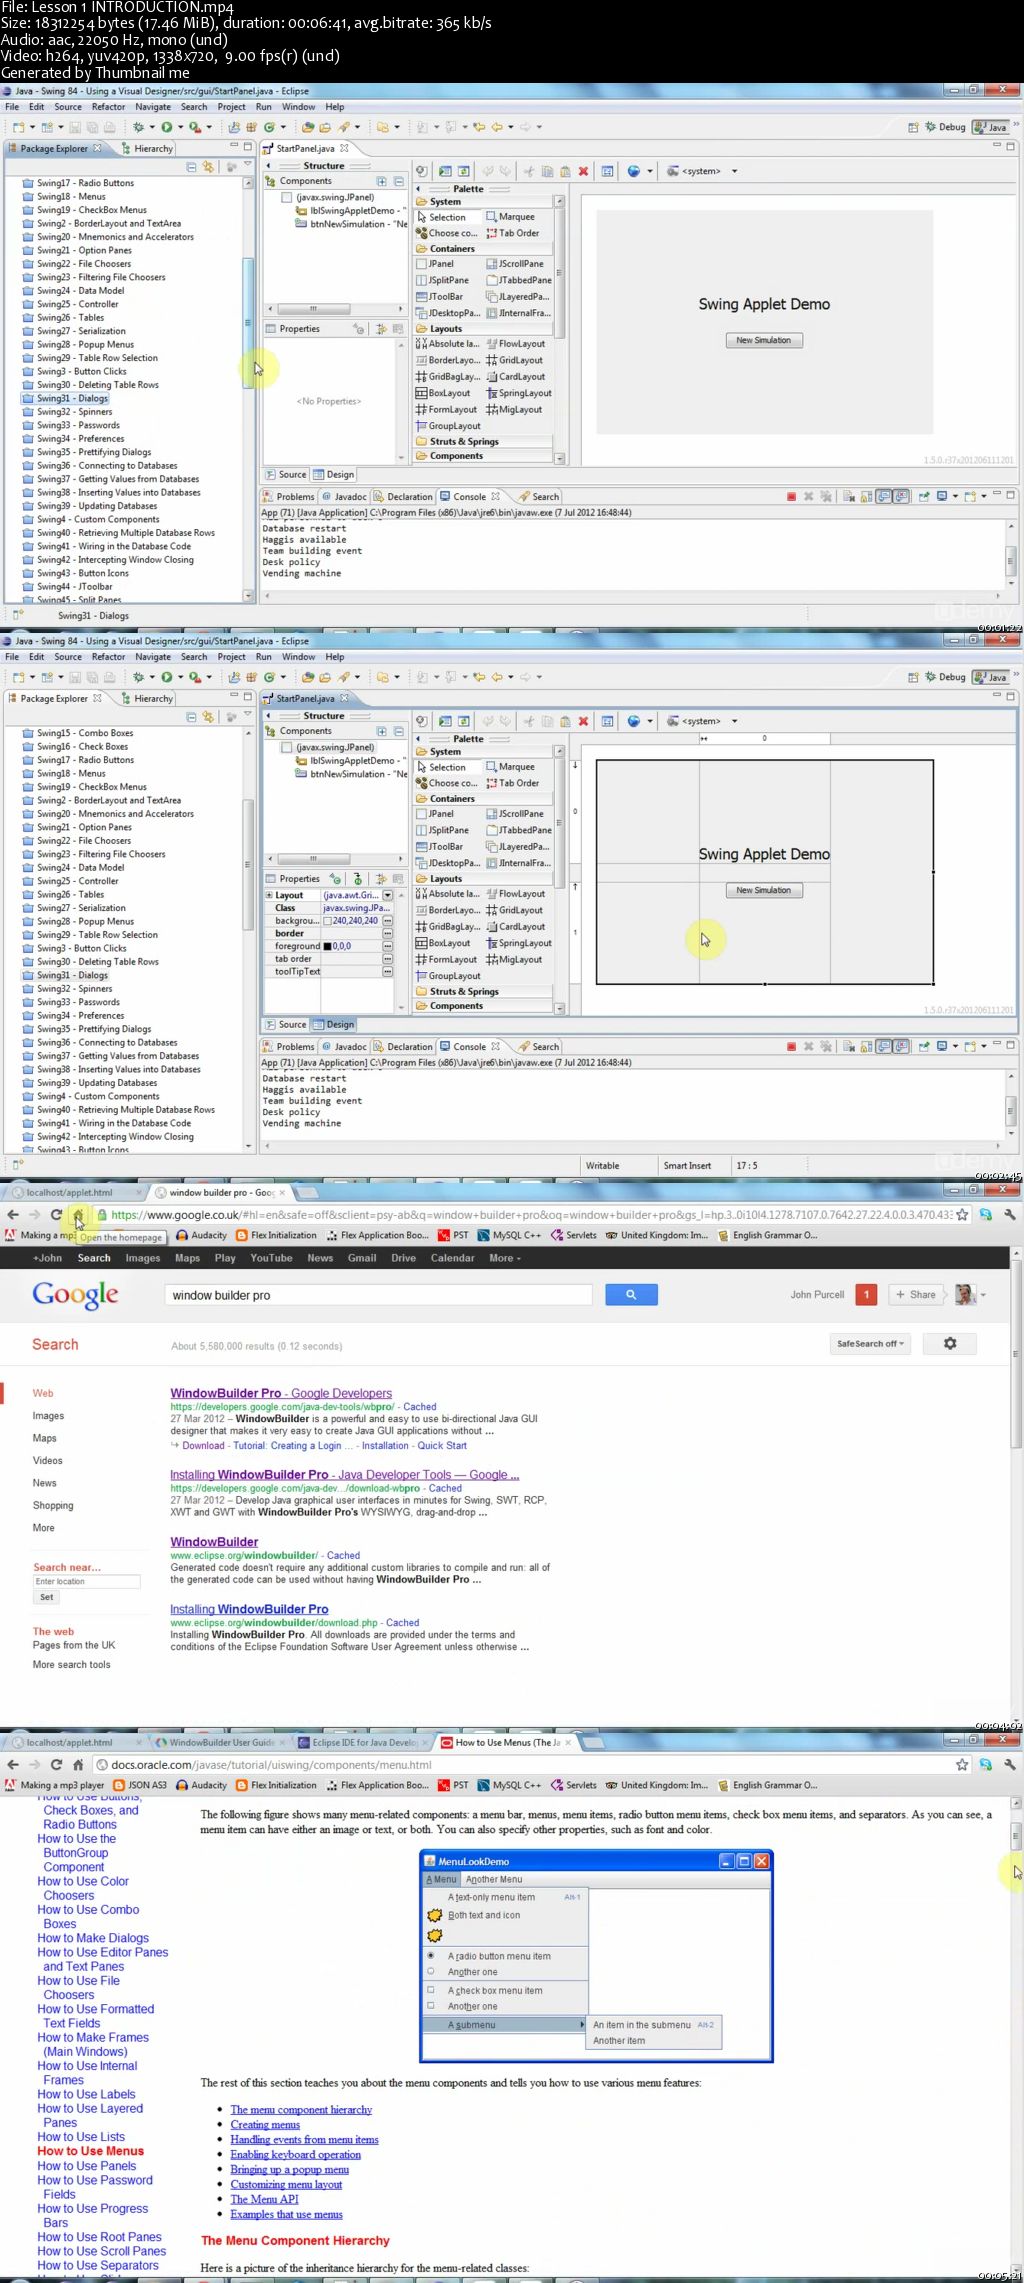Click the foreground black color swatch in second Eclipse Properties
The width and height of the screenshot is (1024, 2283).
327,946
